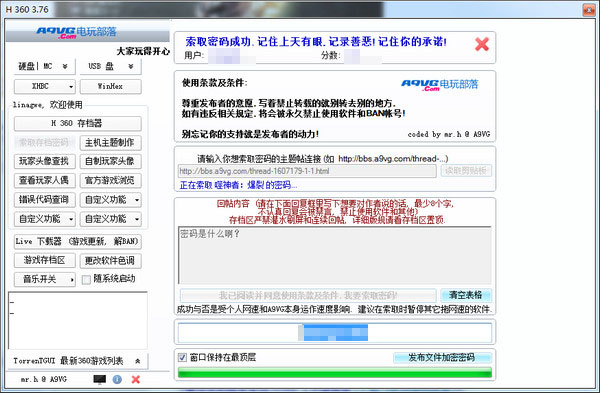Click 清空表格 button
This screenshot has height=393, width=600.
tap(466, 295)
